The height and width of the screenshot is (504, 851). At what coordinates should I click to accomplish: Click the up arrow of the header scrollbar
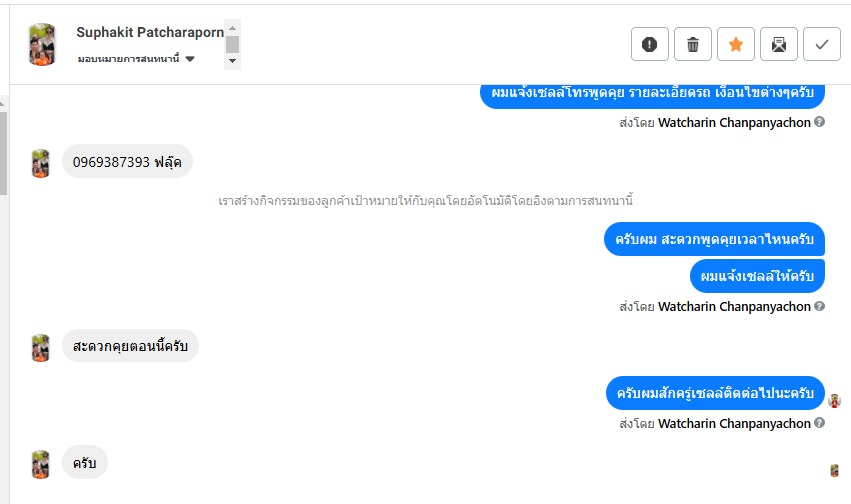[233, 26]
